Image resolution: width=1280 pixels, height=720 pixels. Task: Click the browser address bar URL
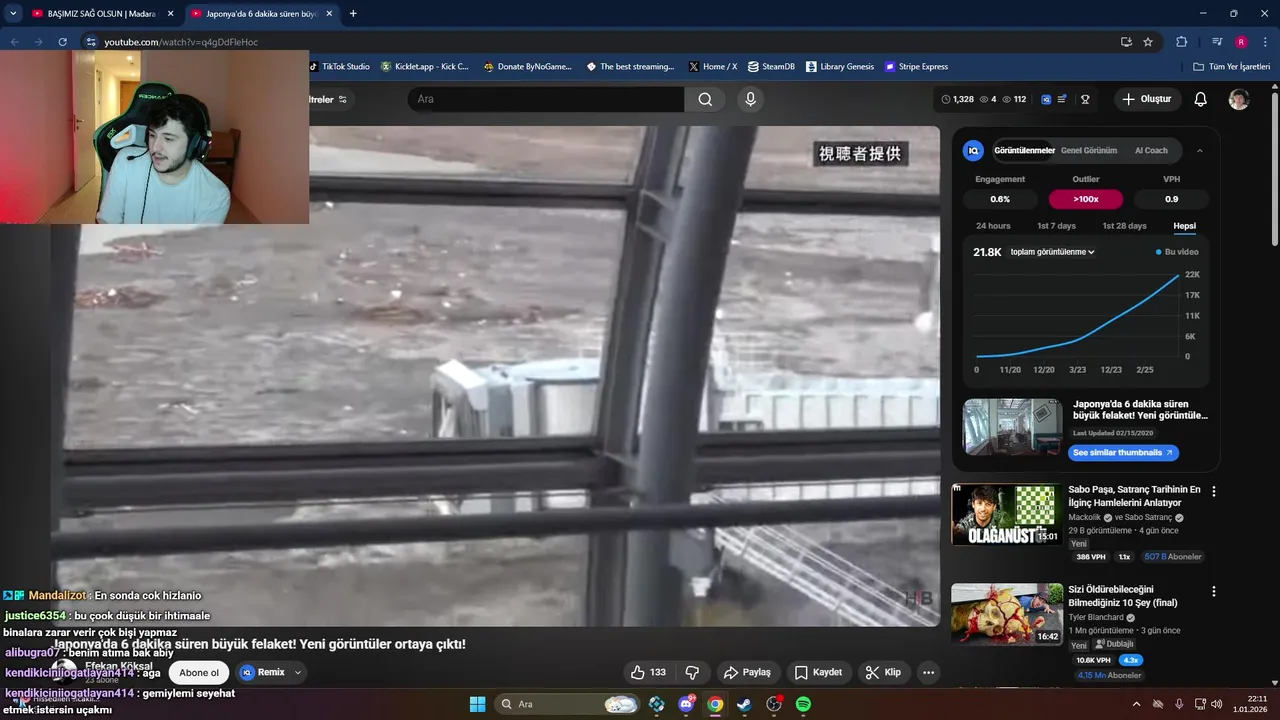181,42
